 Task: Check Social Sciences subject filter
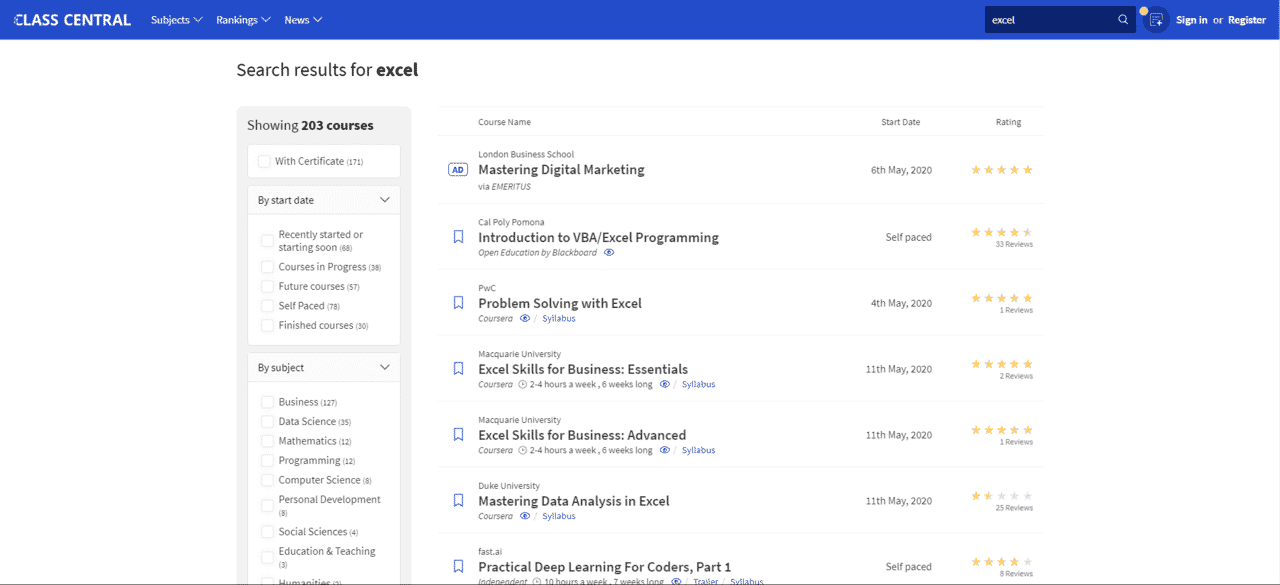point(267,532)
